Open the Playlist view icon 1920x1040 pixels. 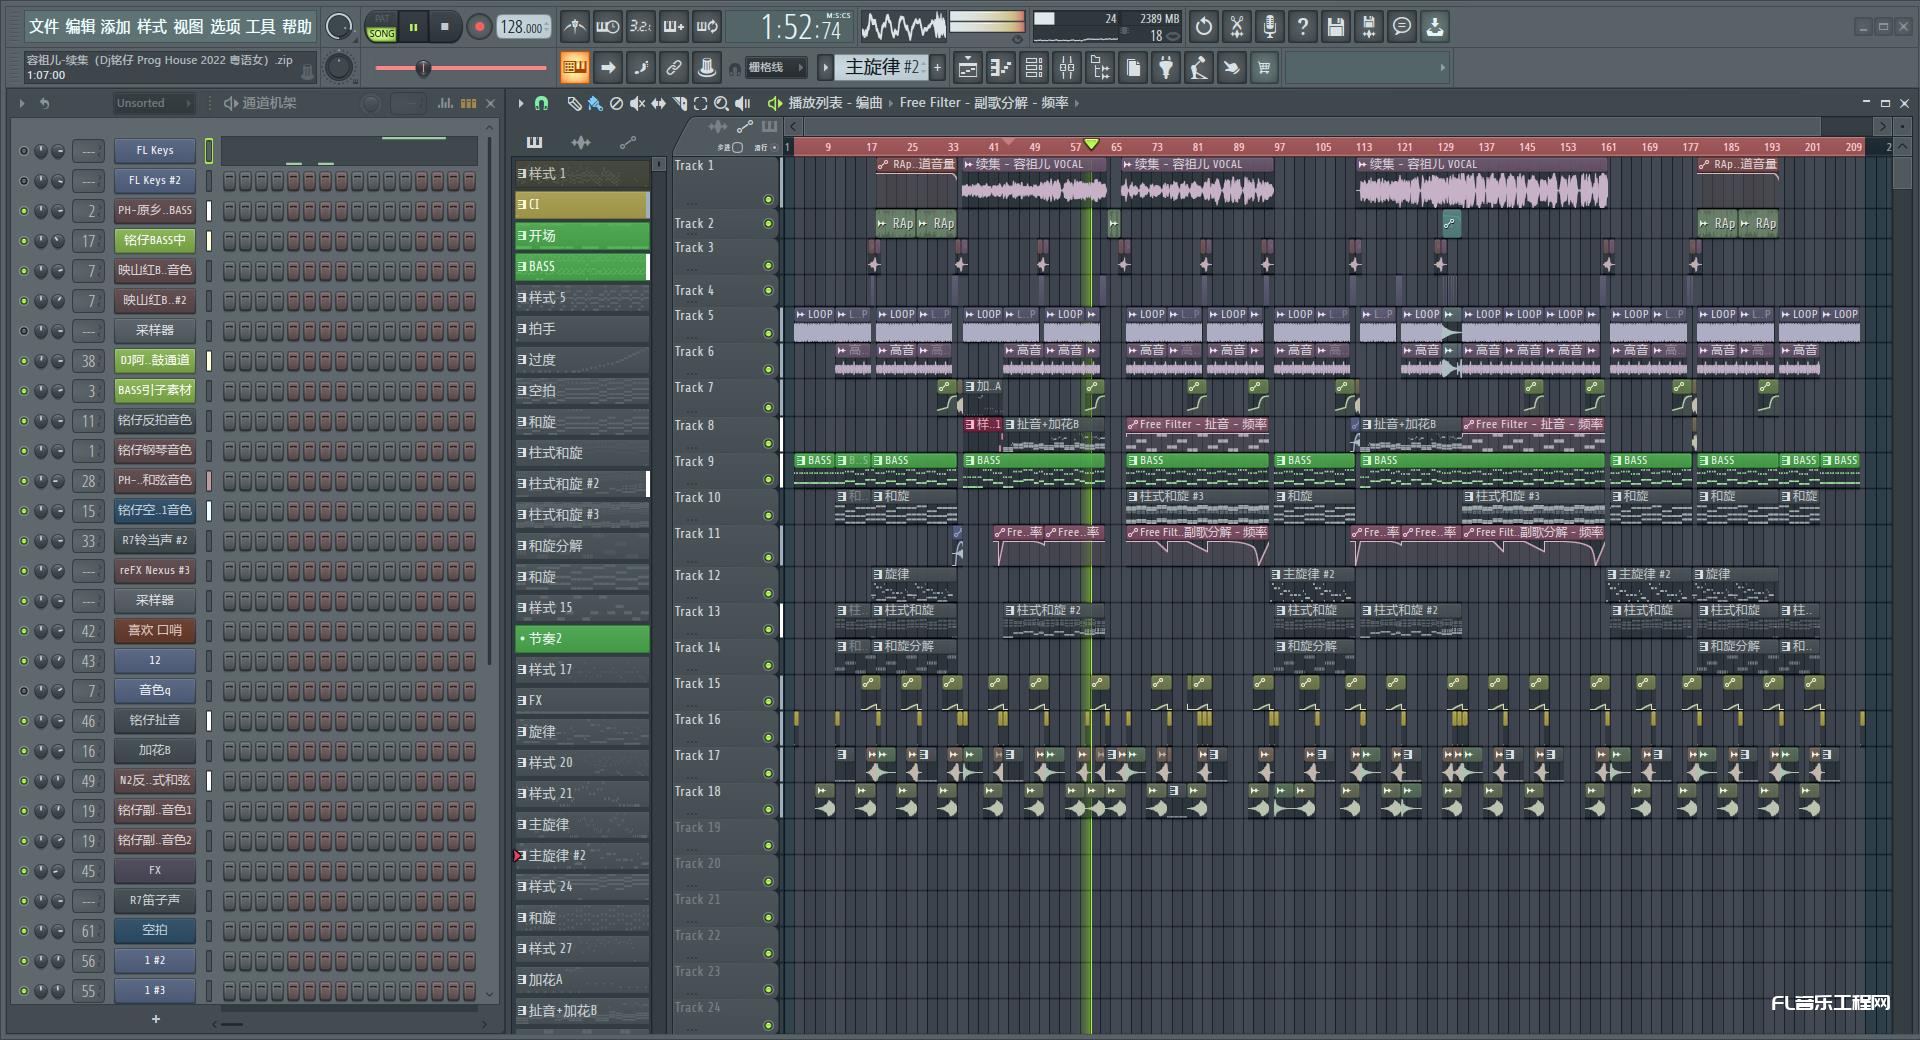[x=967, y=68]
